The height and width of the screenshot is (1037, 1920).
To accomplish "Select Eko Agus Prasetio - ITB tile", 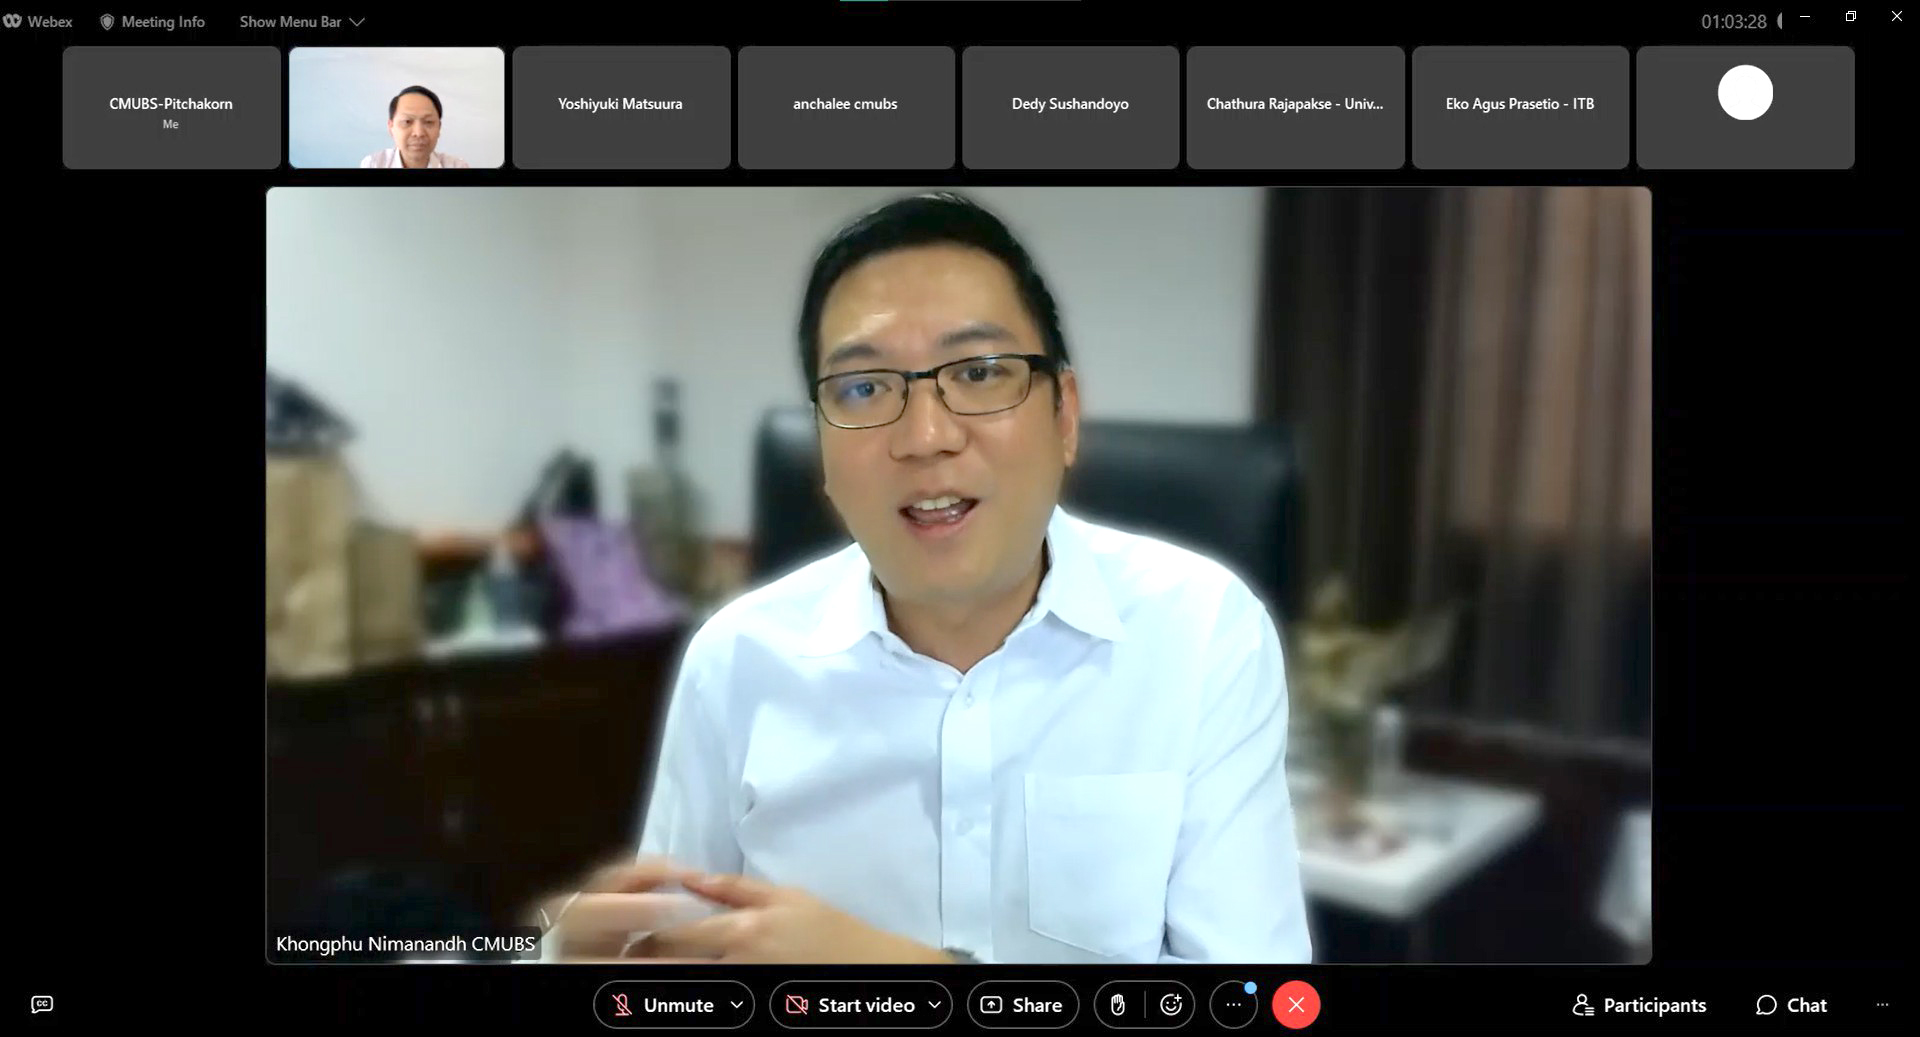I will click(1521, 107).
